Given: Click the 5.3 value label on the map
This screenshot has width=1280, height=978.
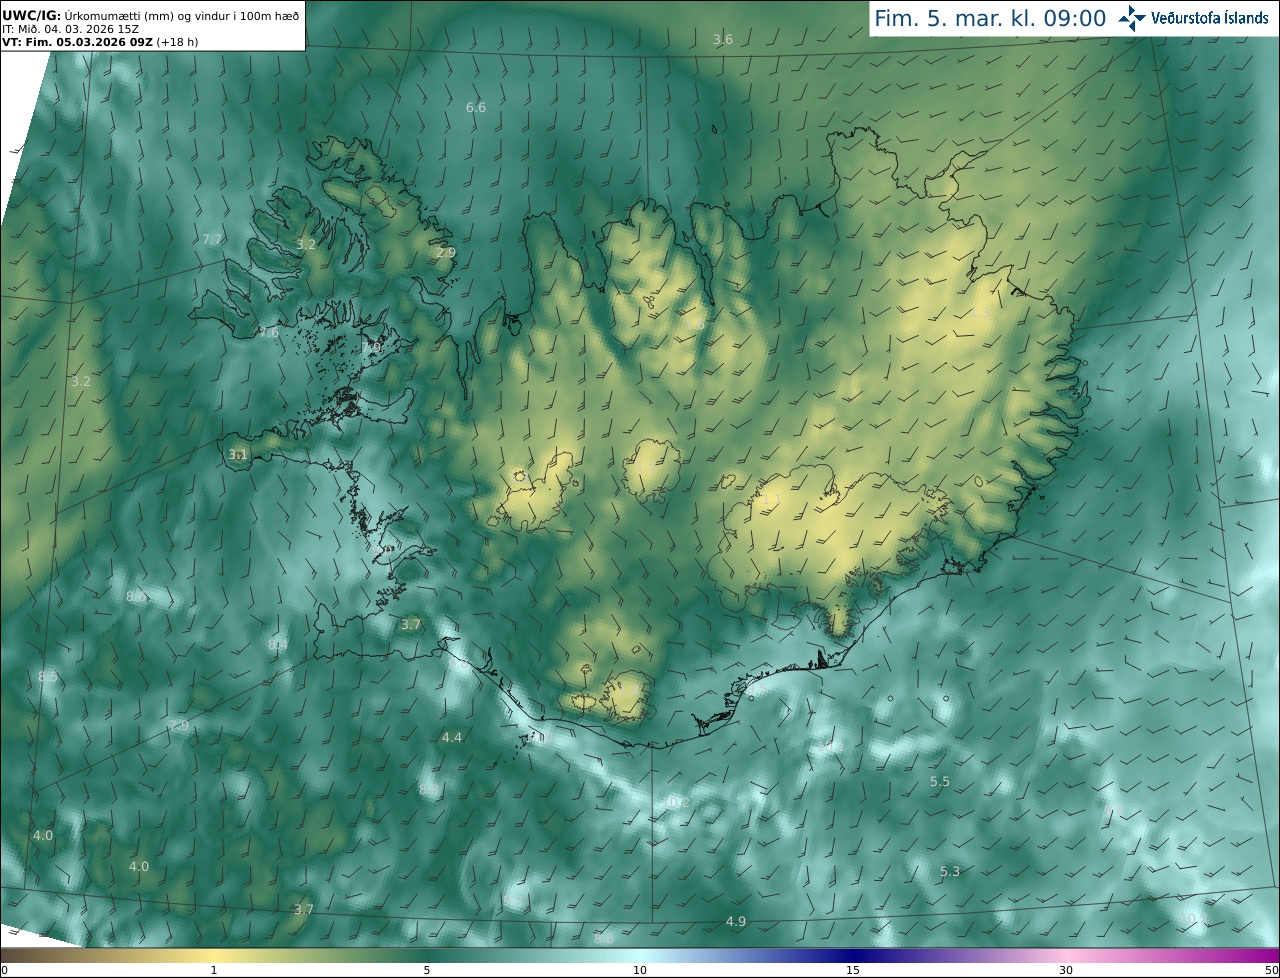Looking at the screenshot, I should coord(950,872).
